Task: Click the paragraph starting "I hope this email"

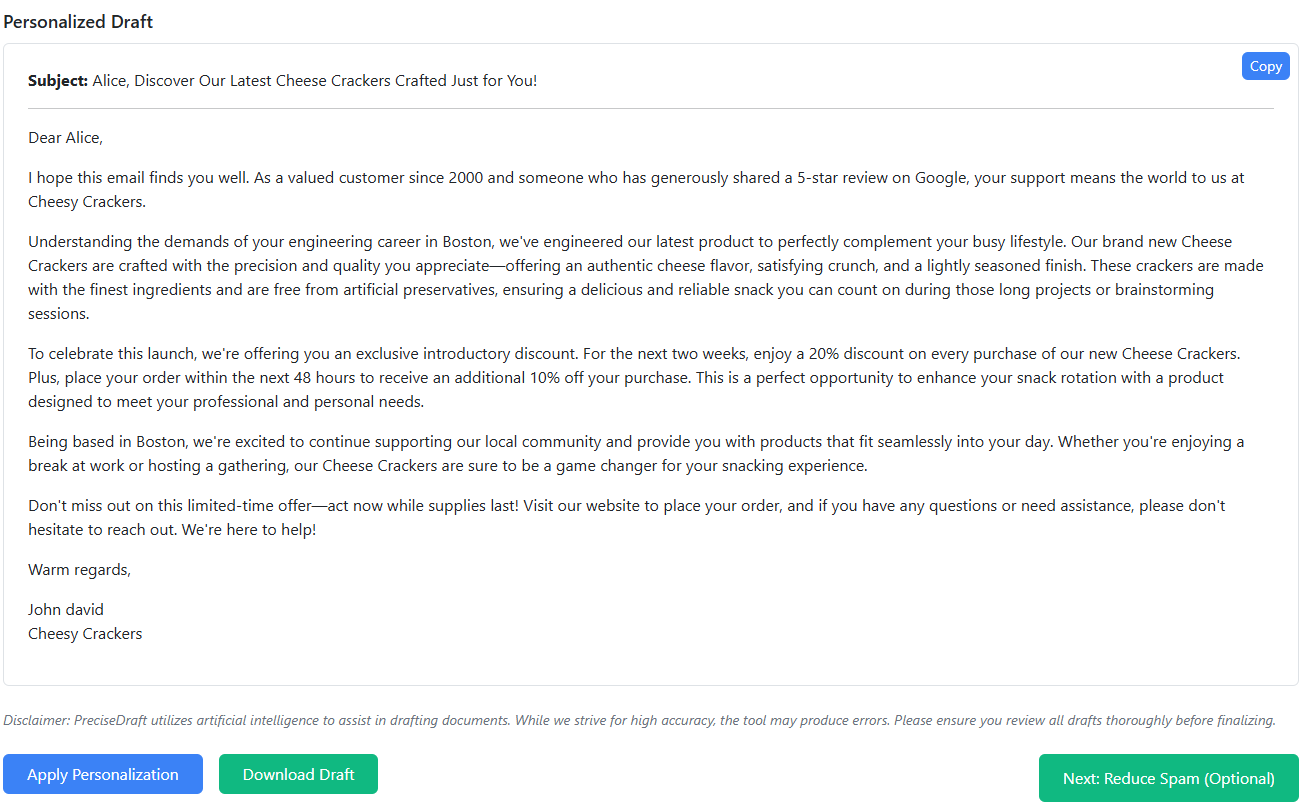Action: [636, 189]
